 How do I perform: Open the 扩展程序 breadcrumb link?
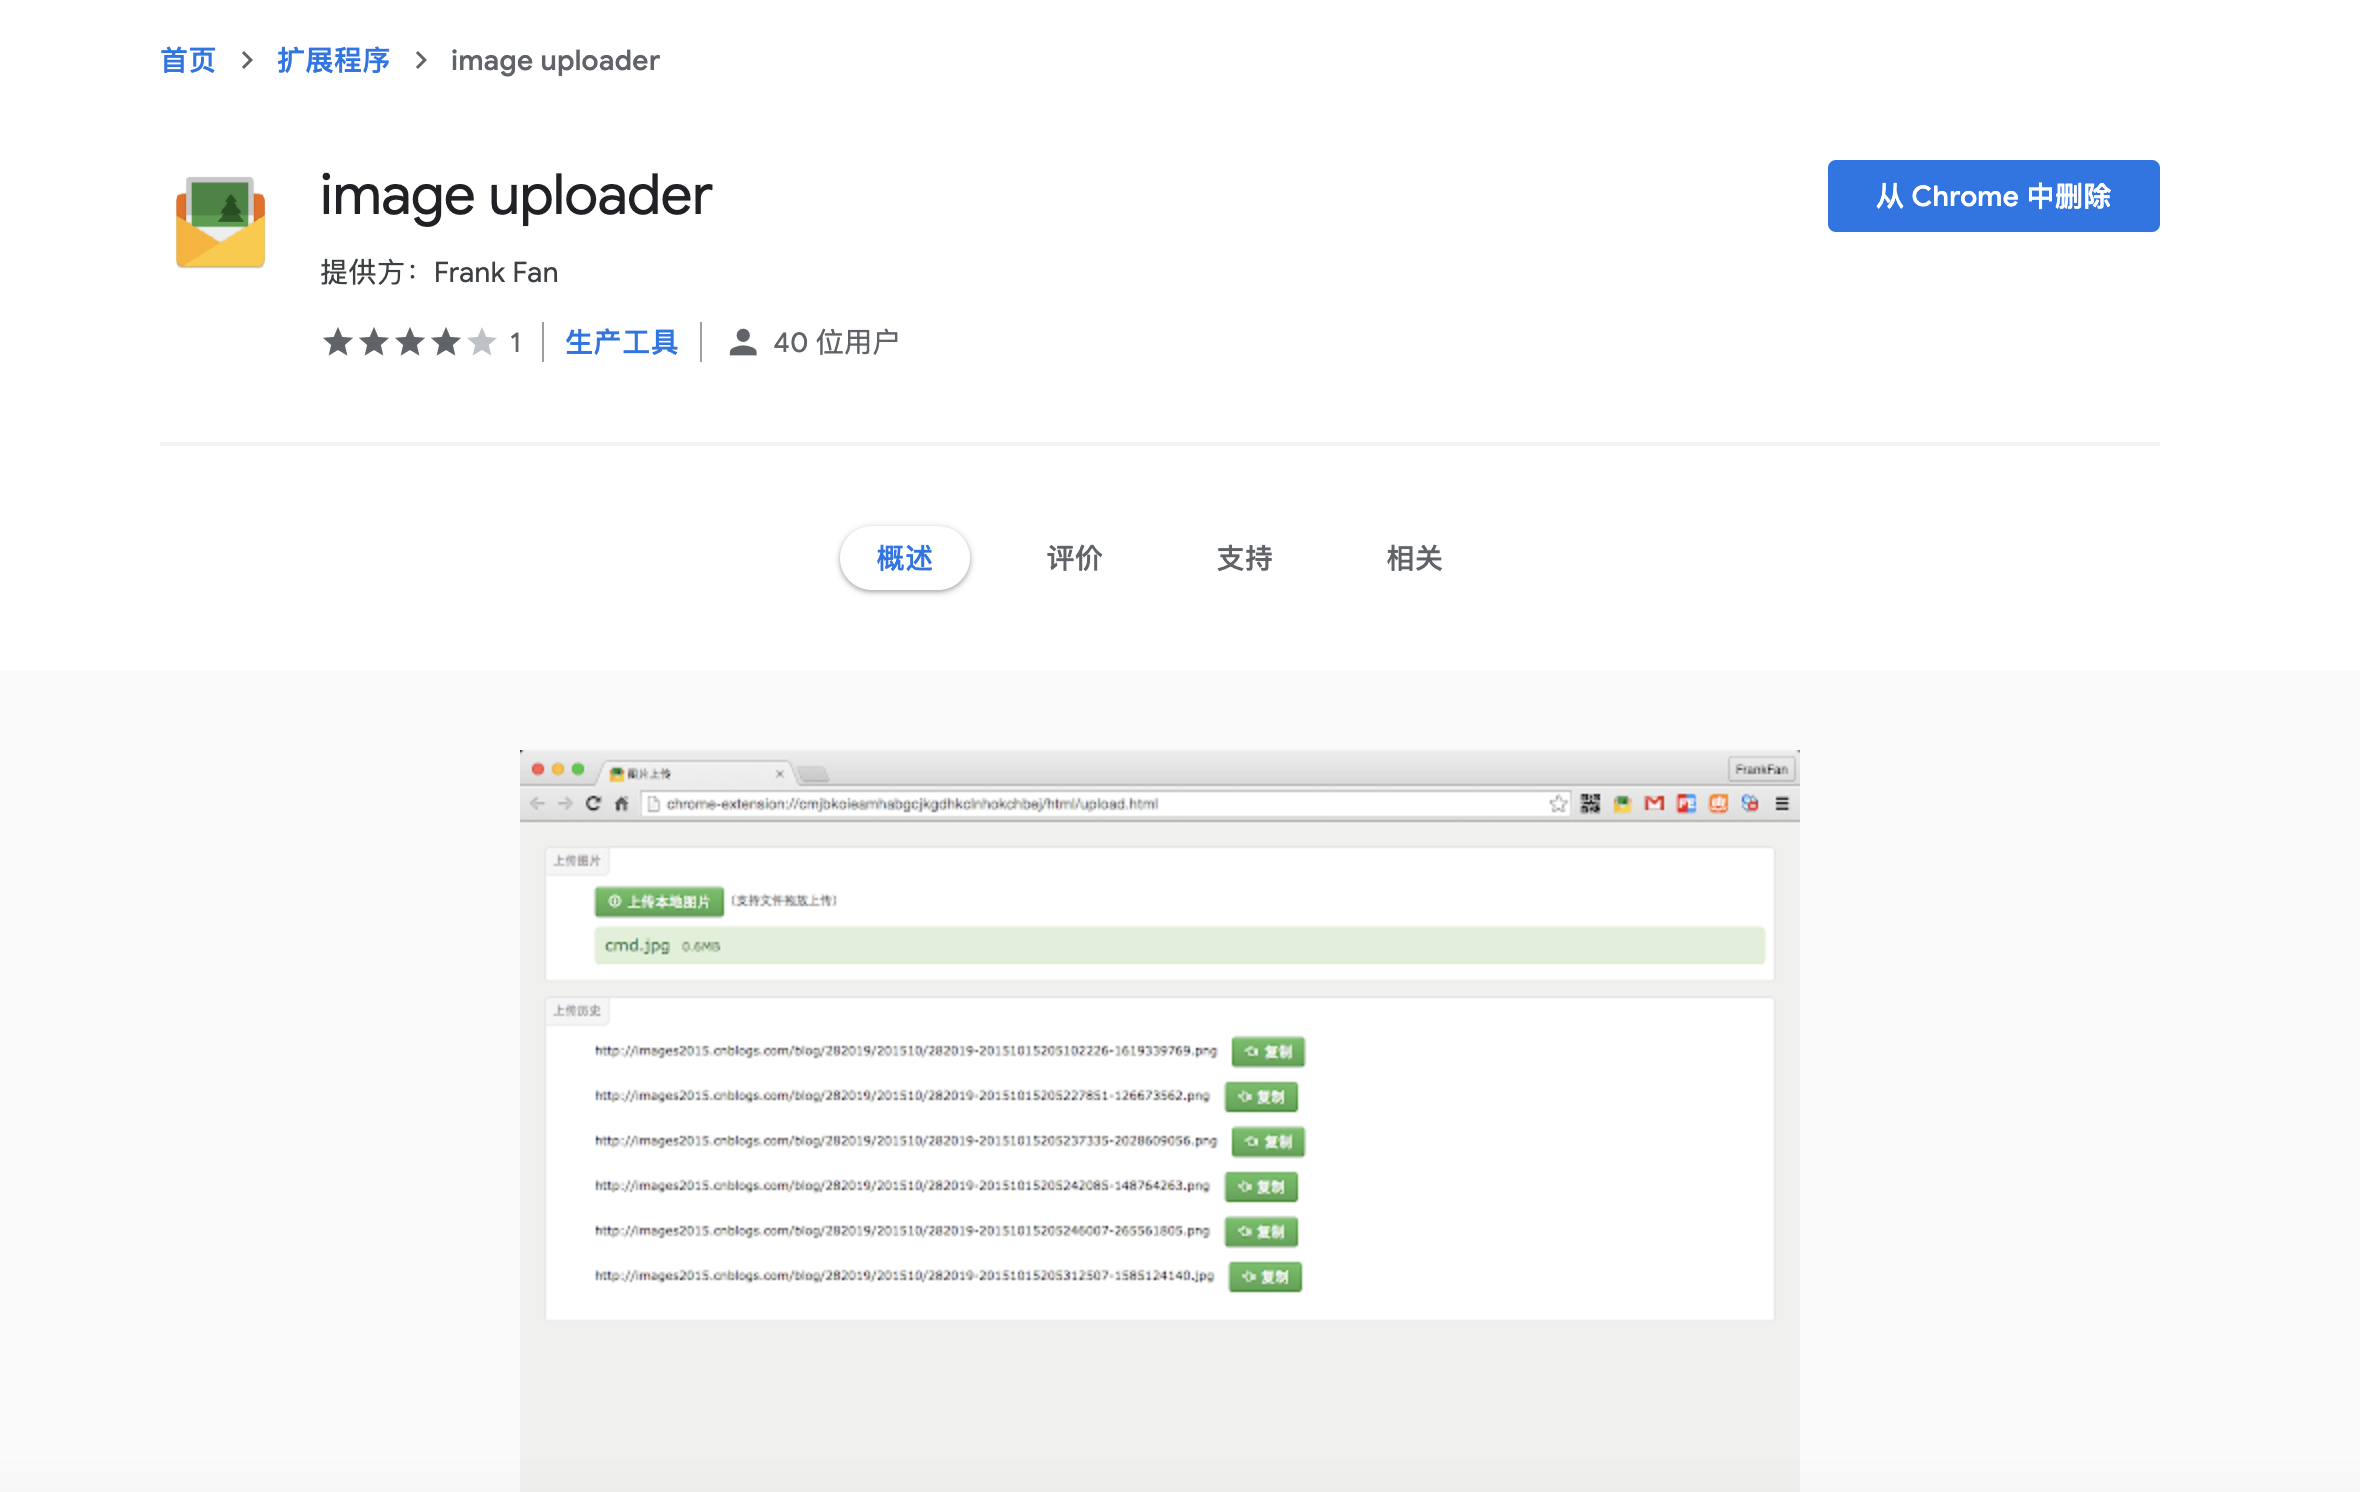coord(333,60)
